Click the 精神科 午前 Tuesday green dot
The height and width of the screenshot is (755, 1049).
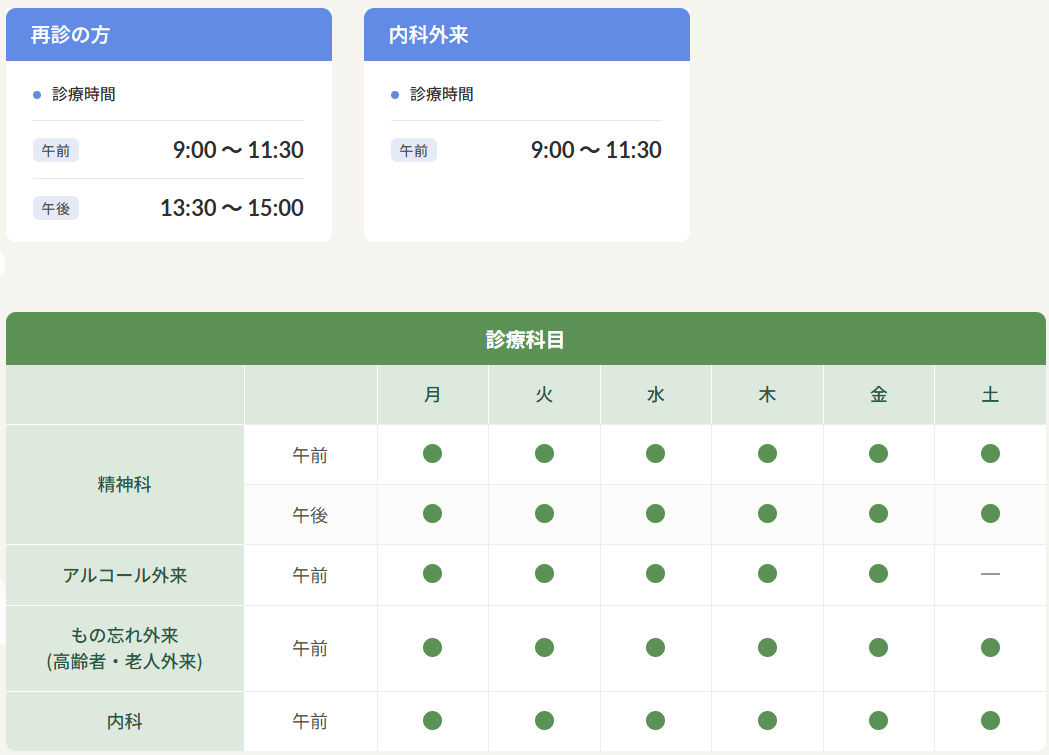tap(545, 453)
